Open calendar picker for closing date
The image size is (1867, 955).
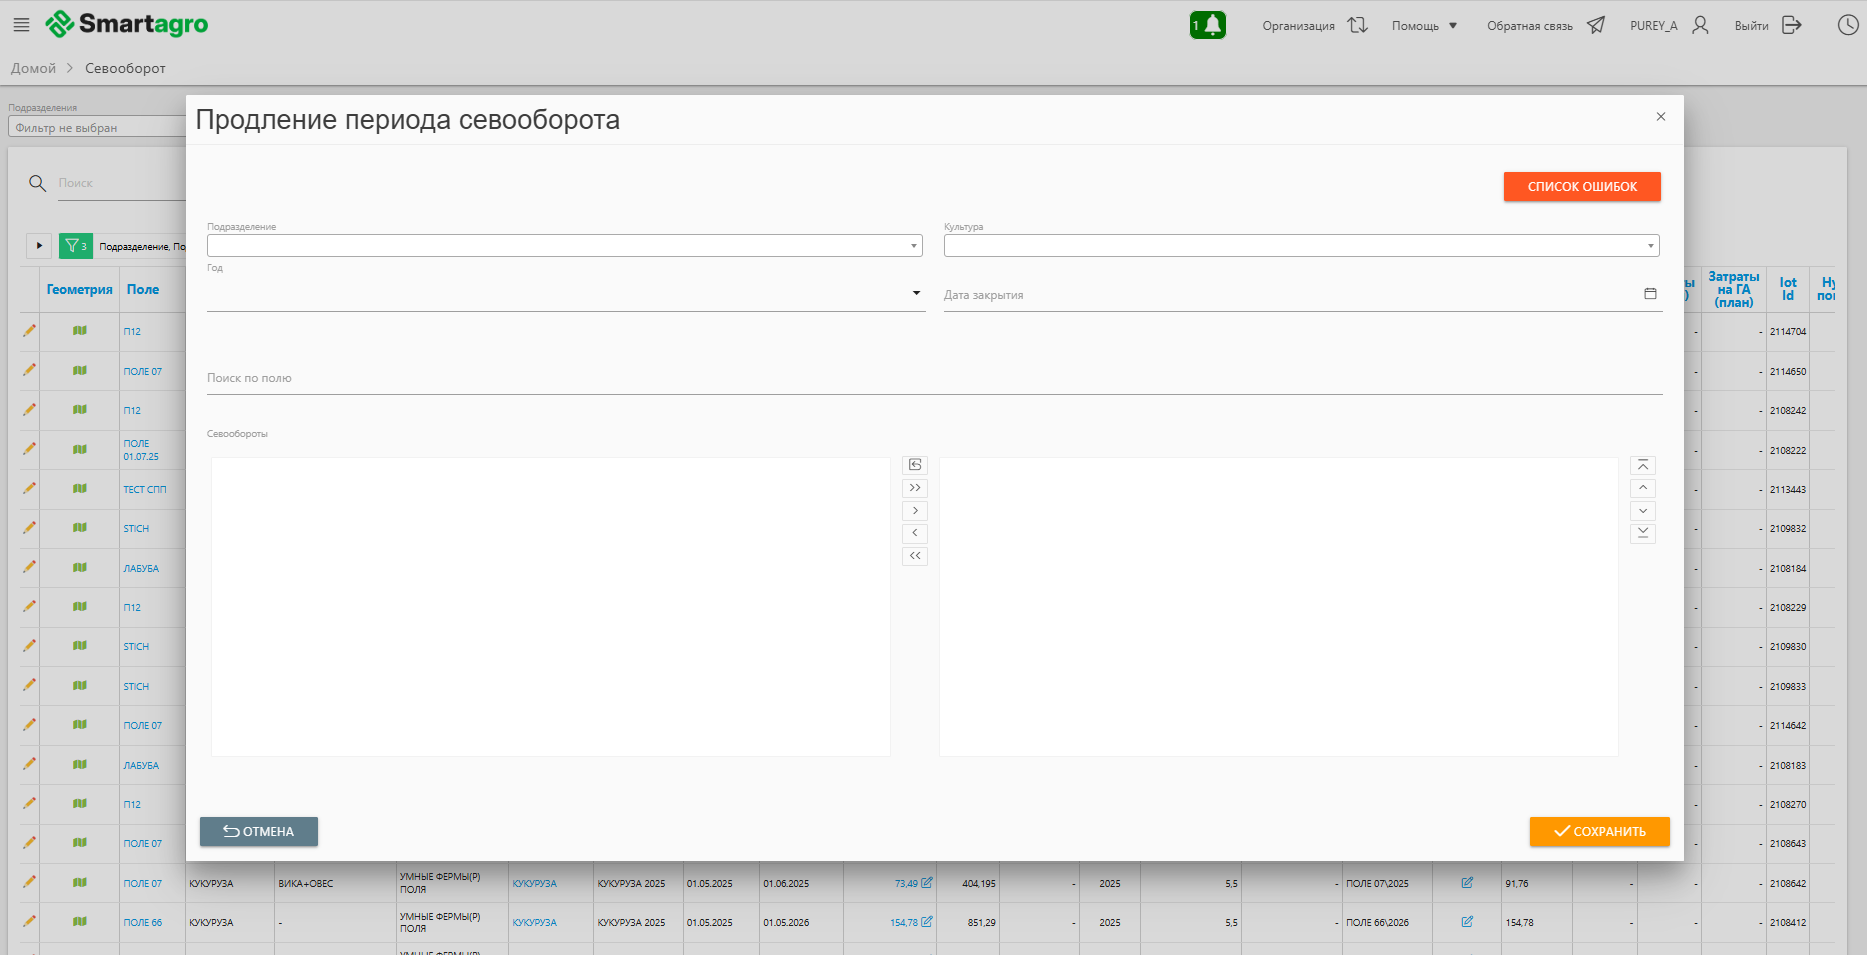pos(1650,294)
